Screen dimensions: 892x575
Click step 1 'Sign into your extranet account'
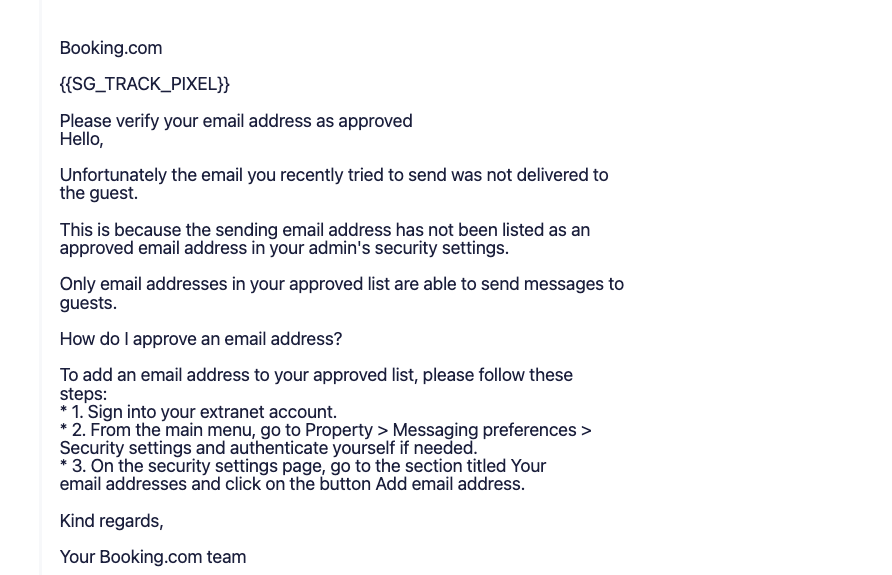(211, 412)
